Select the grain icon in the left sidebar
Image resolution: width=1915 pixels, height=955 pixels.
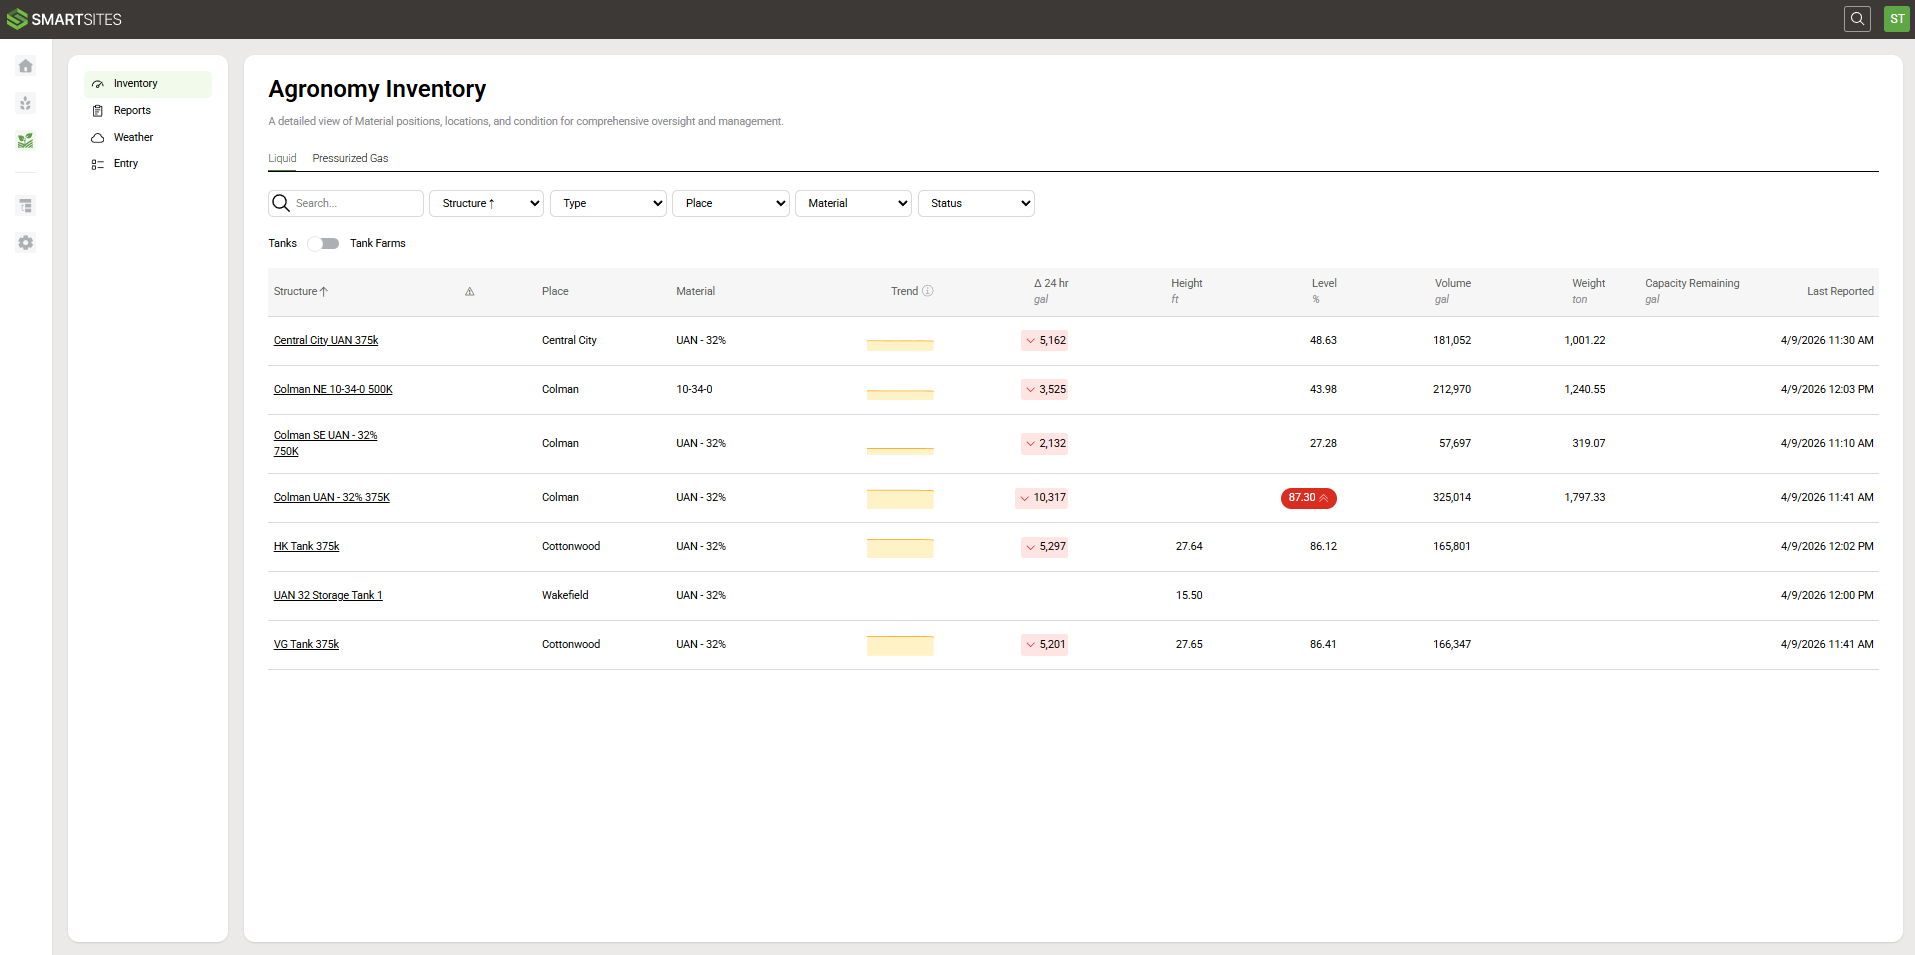click(25, 103)
